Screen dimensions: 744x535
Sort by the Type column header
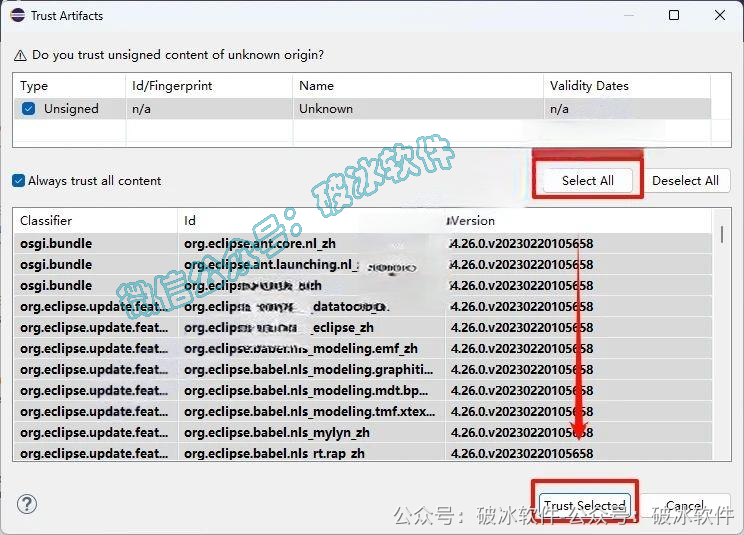69,86
